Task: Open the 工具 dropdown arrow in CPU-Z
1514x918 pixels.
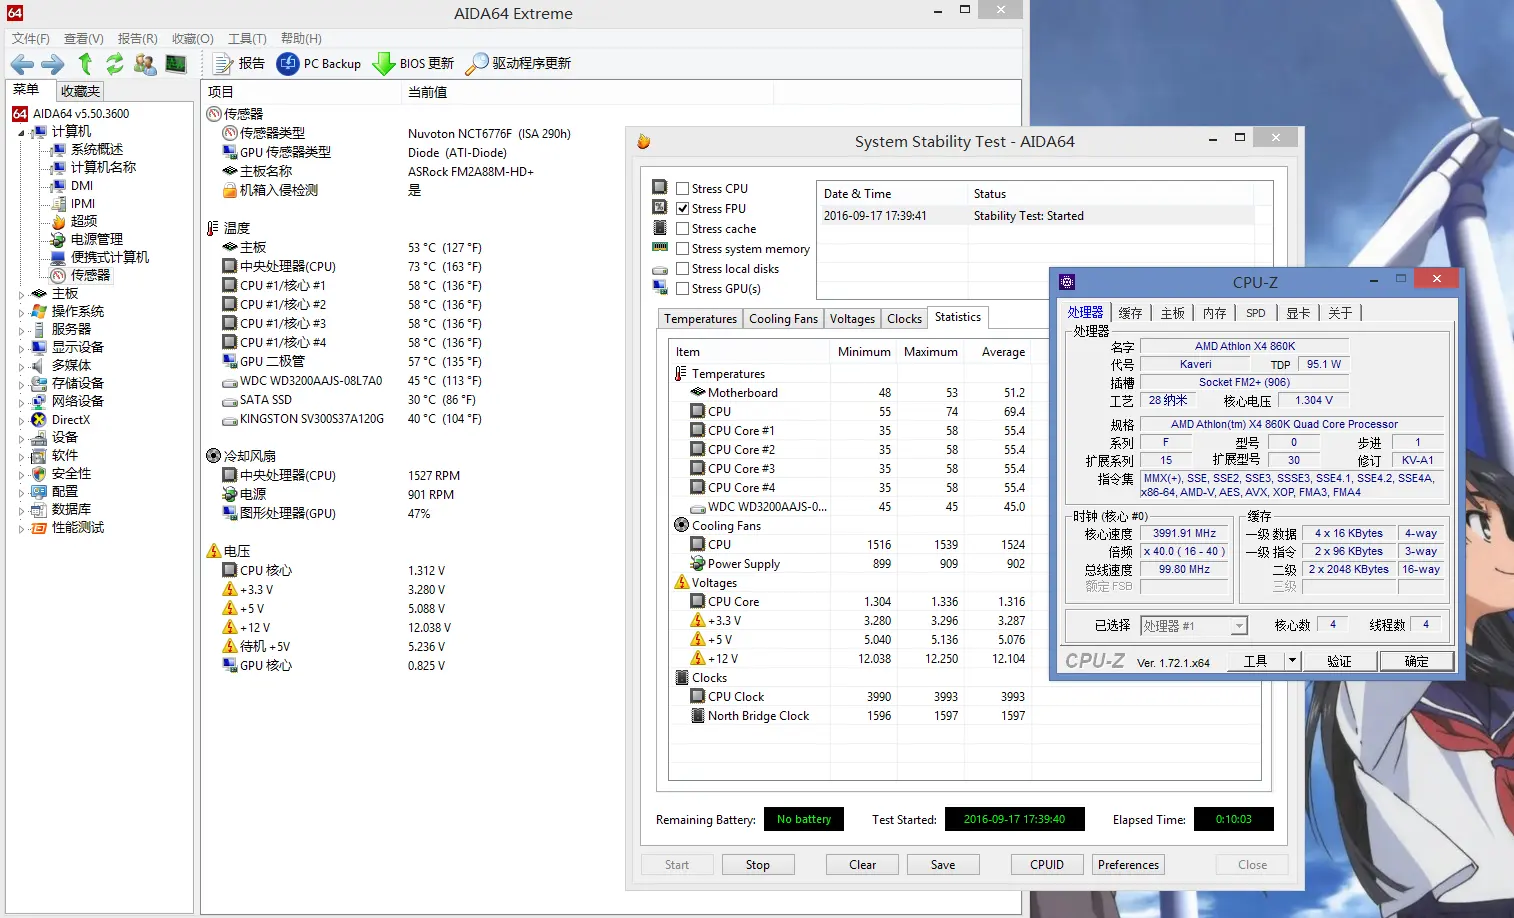Action: point(1292,661)
